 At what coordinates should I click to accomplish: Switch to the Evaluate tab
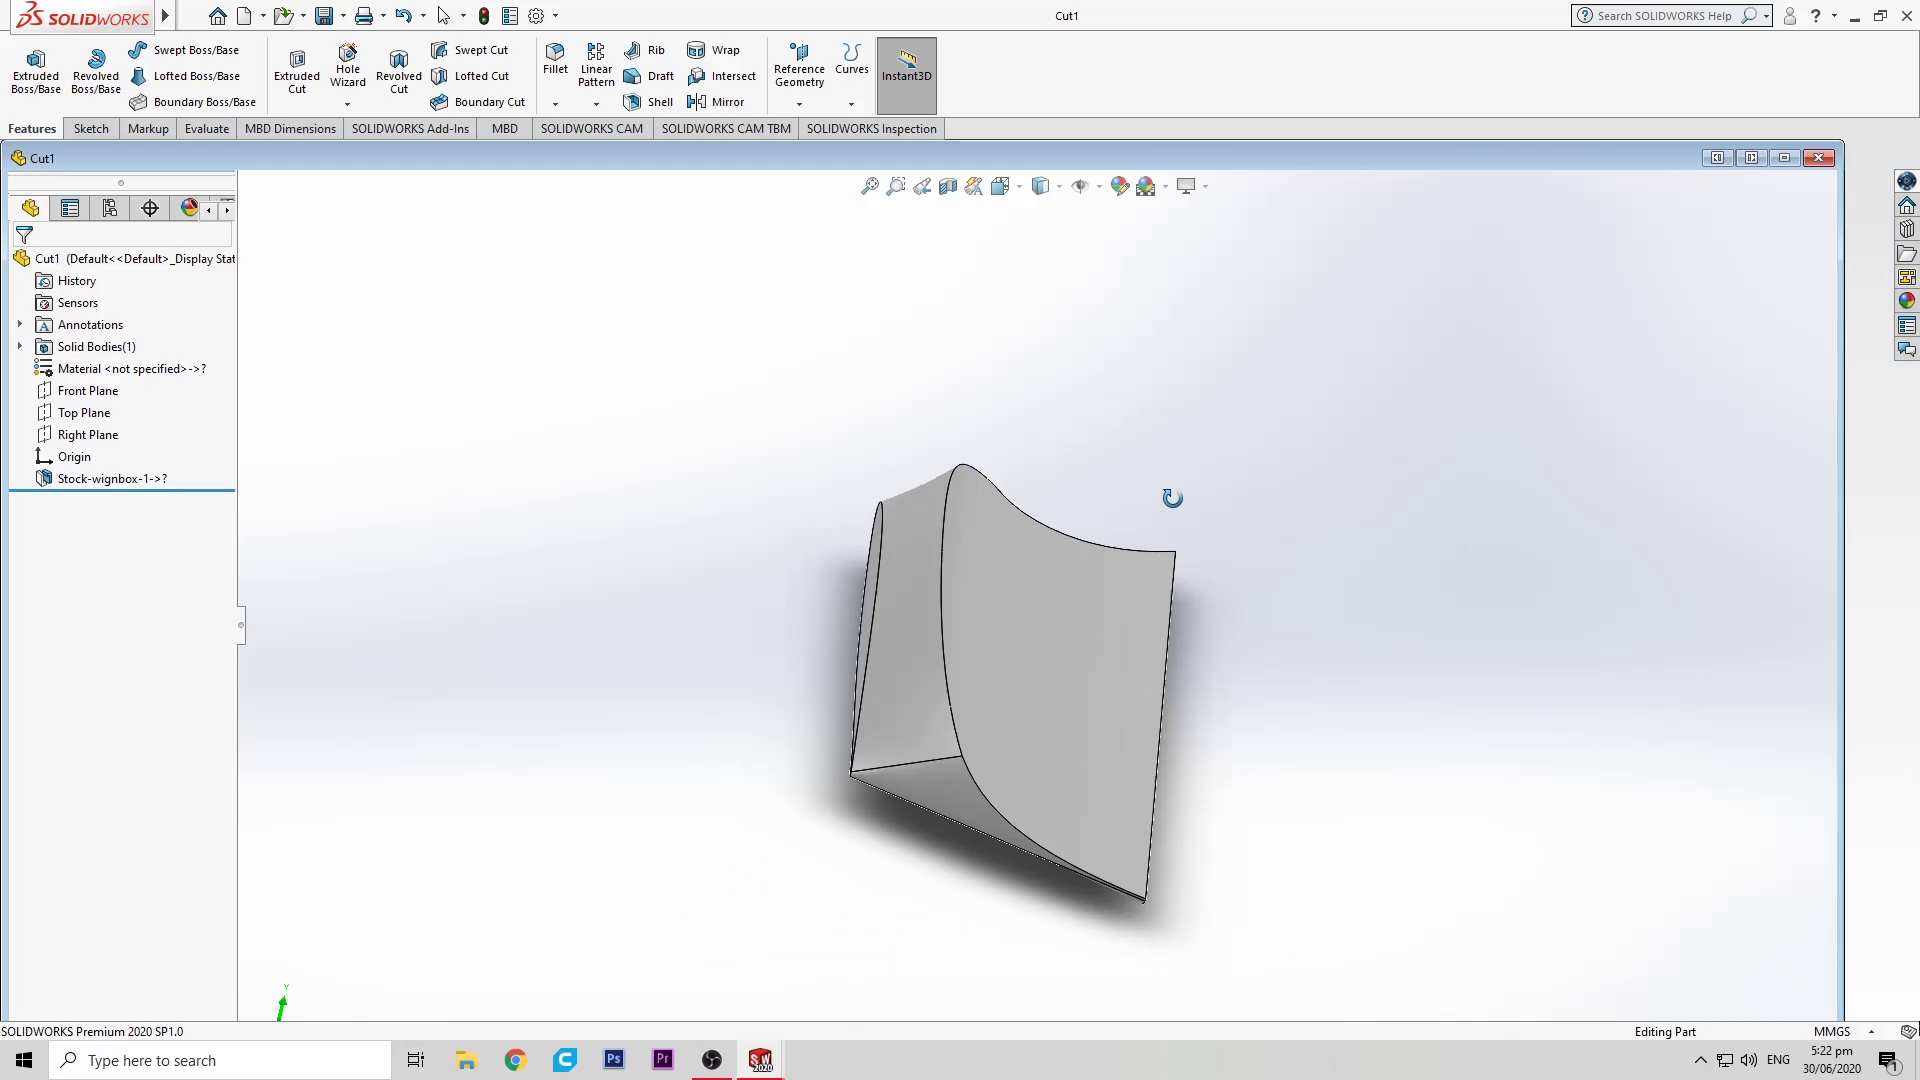click(207, 128)
